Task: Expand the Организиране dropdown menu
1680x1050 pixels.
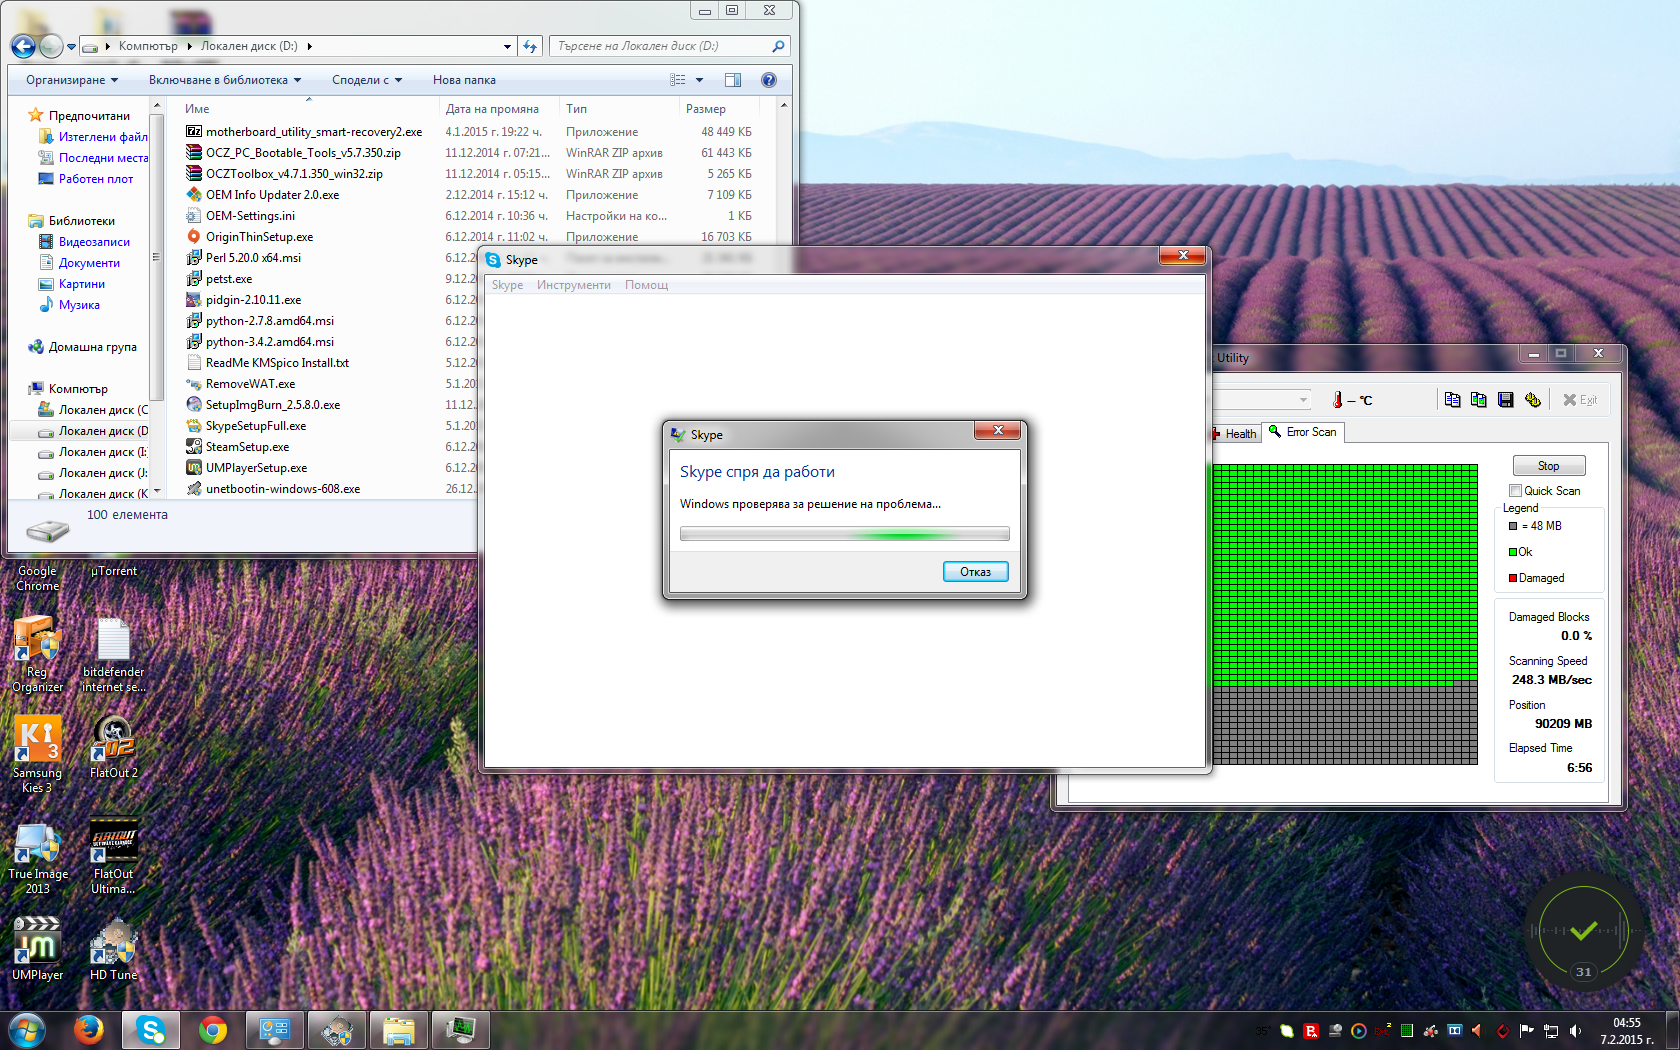Action: pos(72,80)
